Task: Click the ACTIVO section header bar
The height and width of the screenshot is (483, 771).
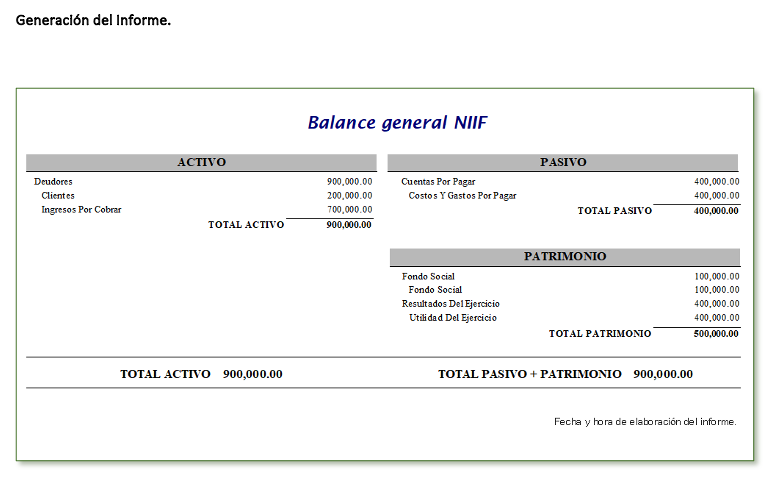Action: tap(201, 162)
